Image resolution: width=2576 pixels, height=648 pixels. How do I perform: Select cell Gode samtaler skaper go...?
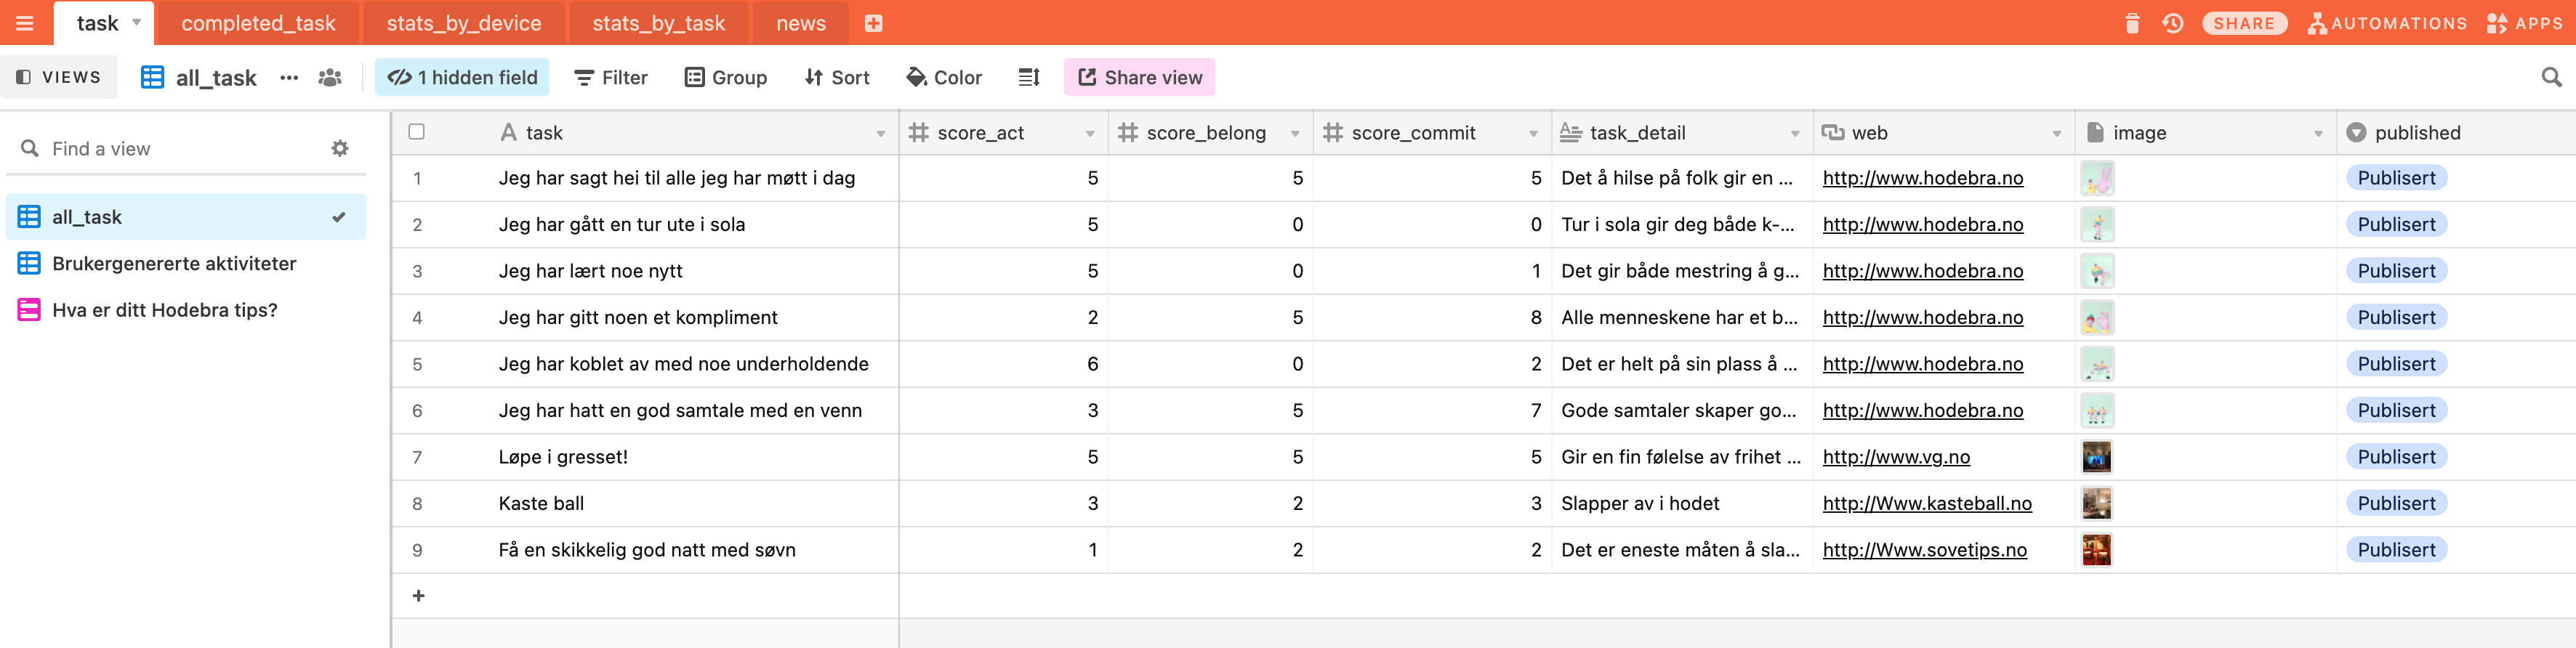1682,410
